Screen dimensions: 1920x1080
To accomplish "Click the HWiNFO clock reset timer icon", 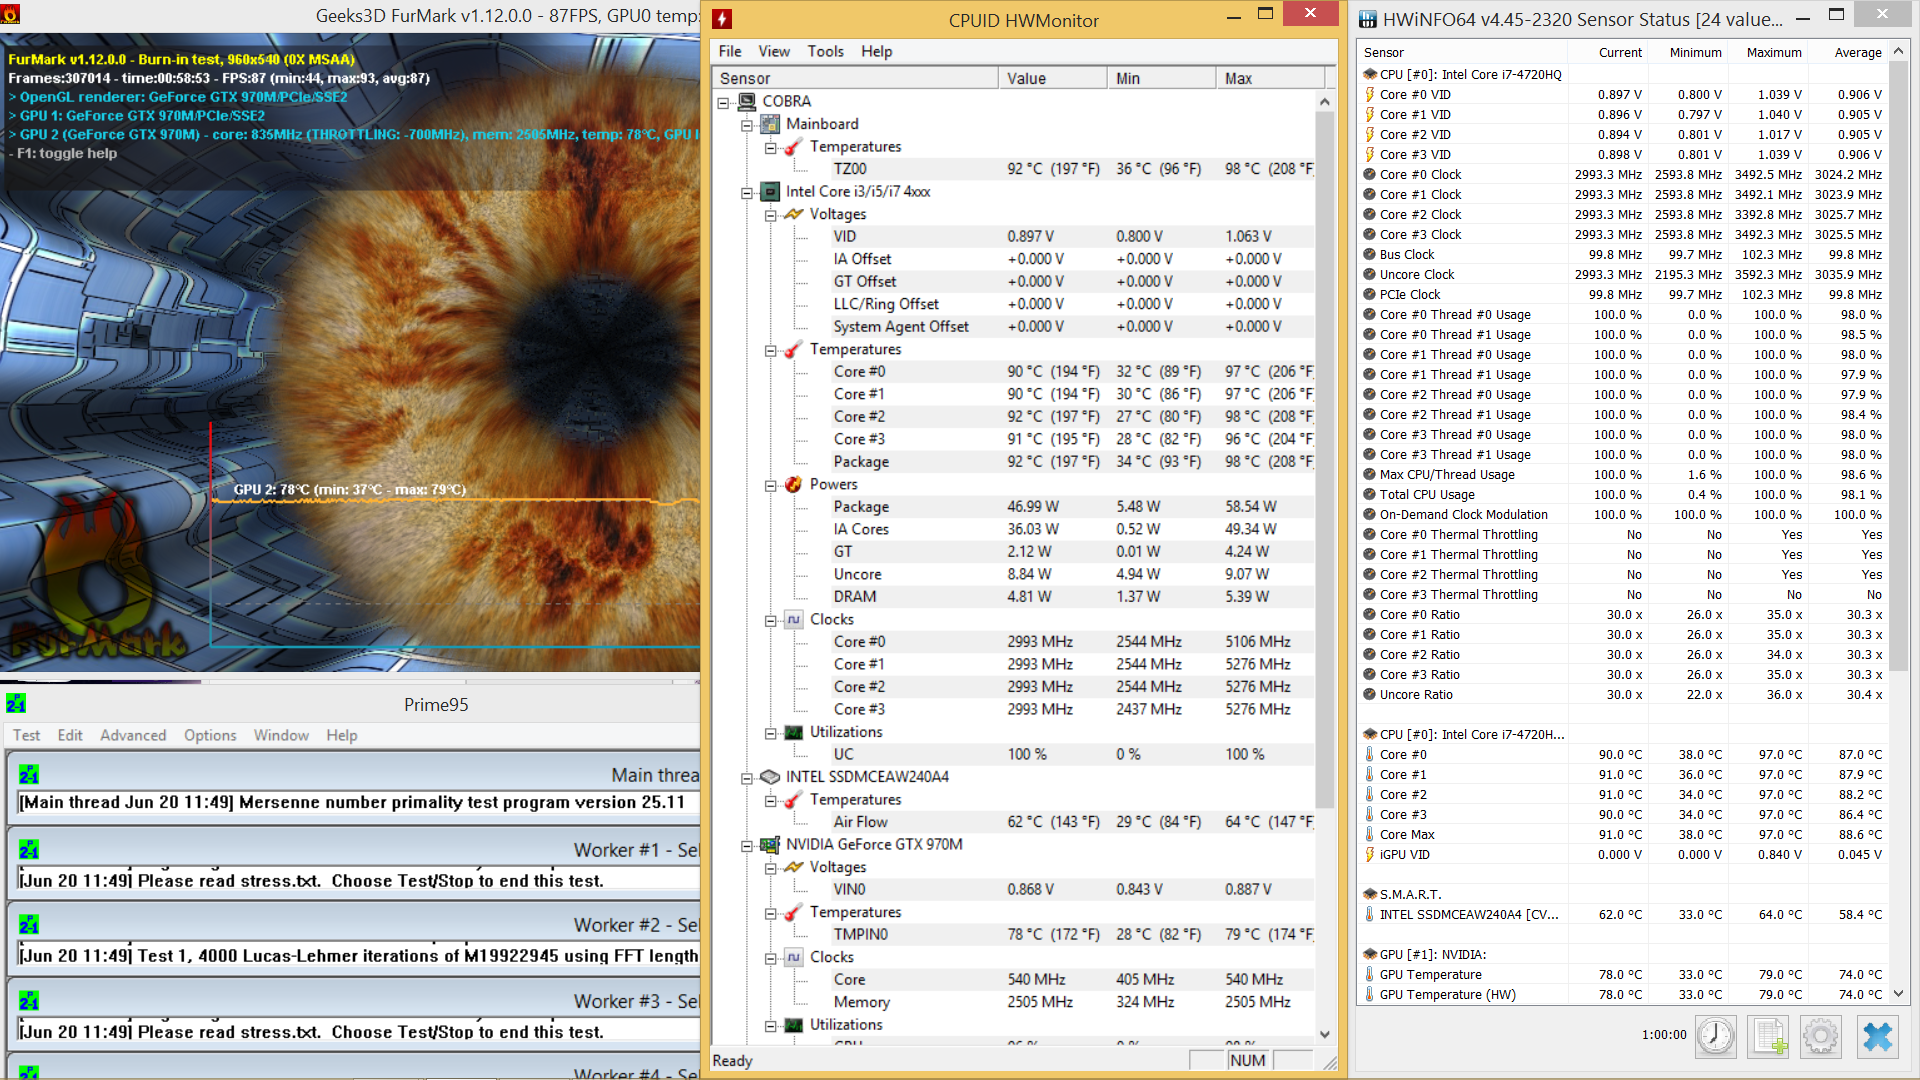I will [1716, 1036].
